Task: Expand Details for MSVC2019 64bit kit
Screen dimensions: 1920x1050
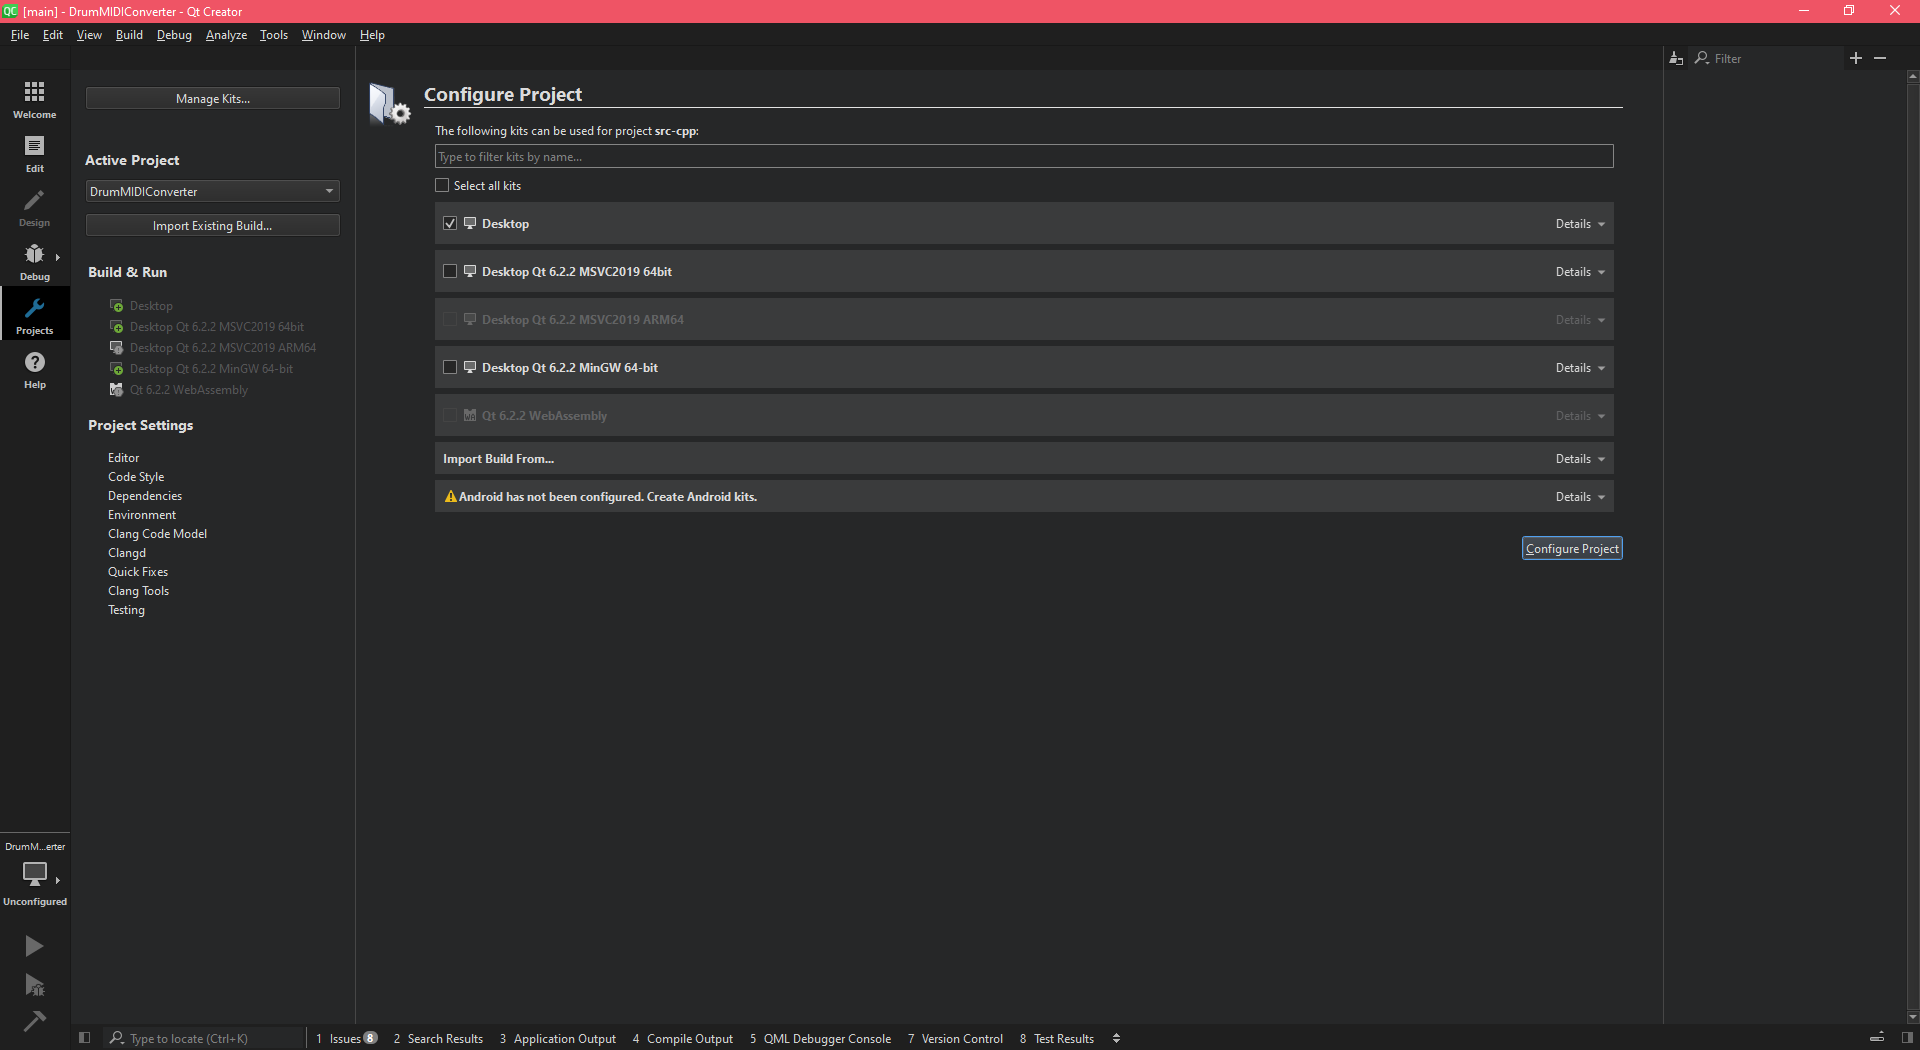Action: [1580, 272]
